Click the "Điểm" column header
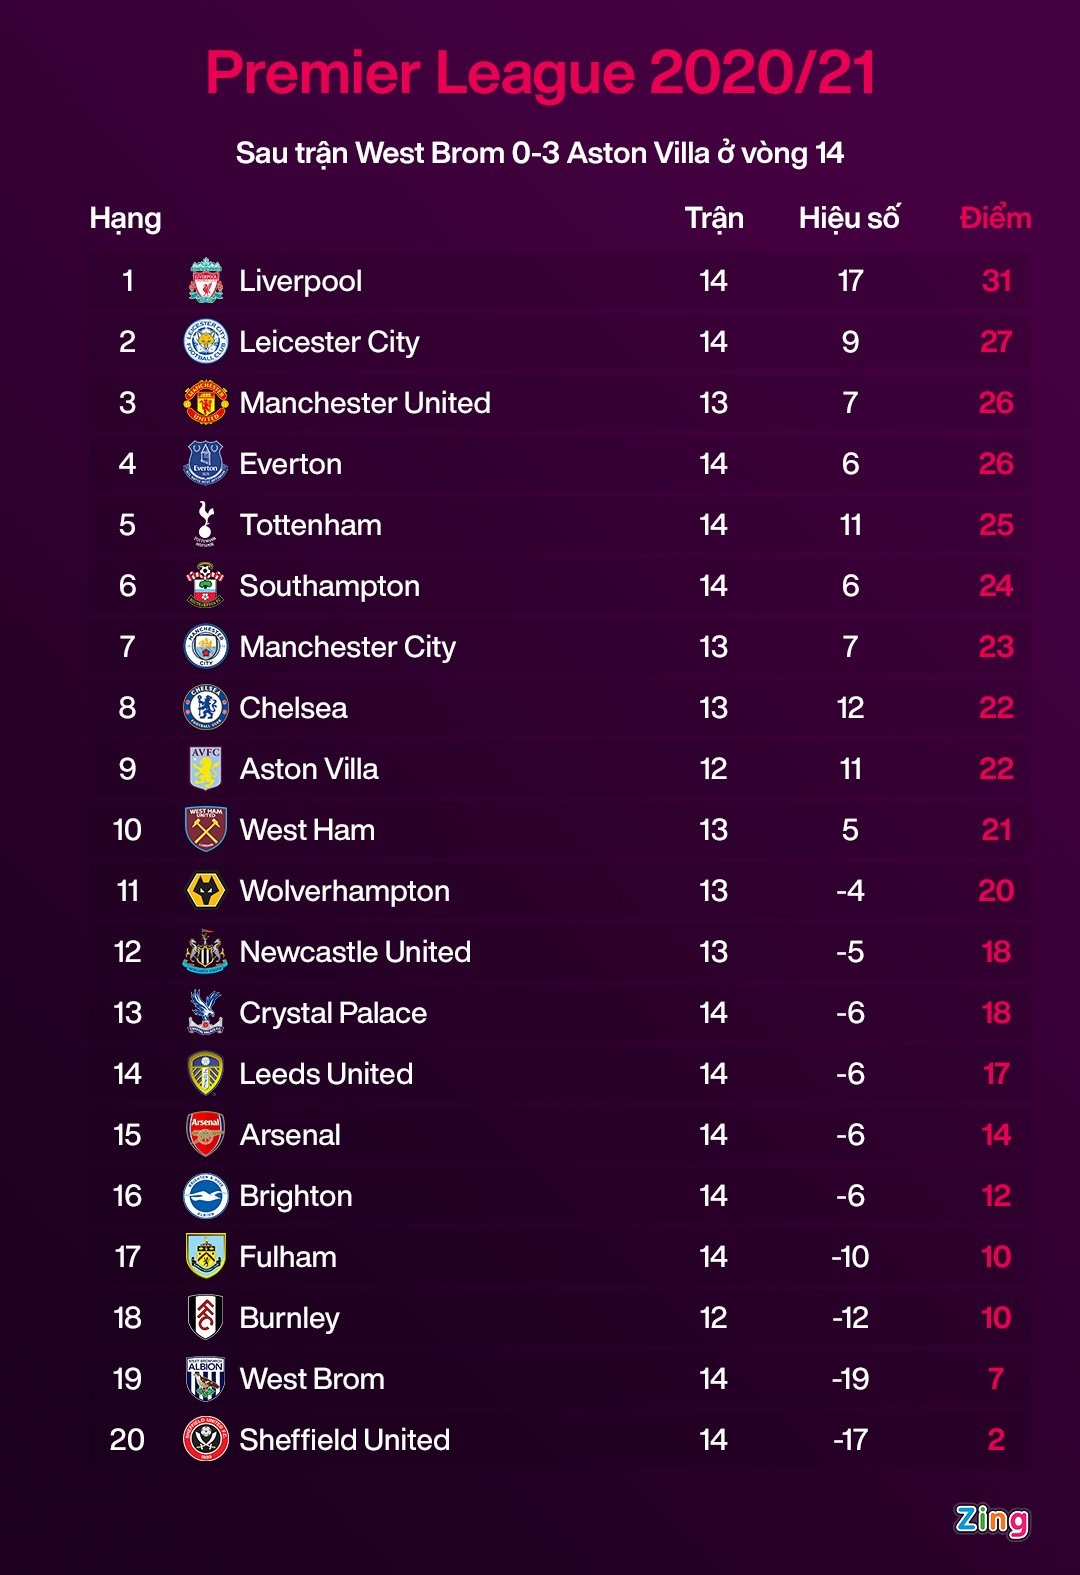The height and width of the screenshot is (1575, 1080). pos(995,218)
